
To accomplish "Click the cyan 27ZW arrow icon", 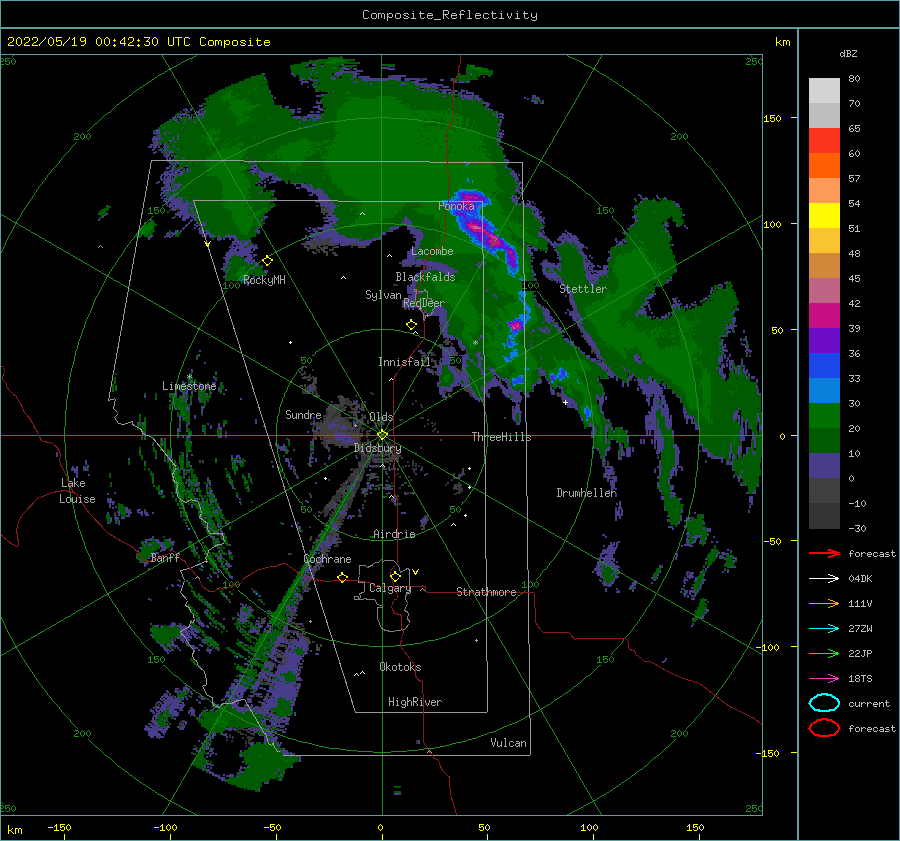I will [x=824, y=629].
